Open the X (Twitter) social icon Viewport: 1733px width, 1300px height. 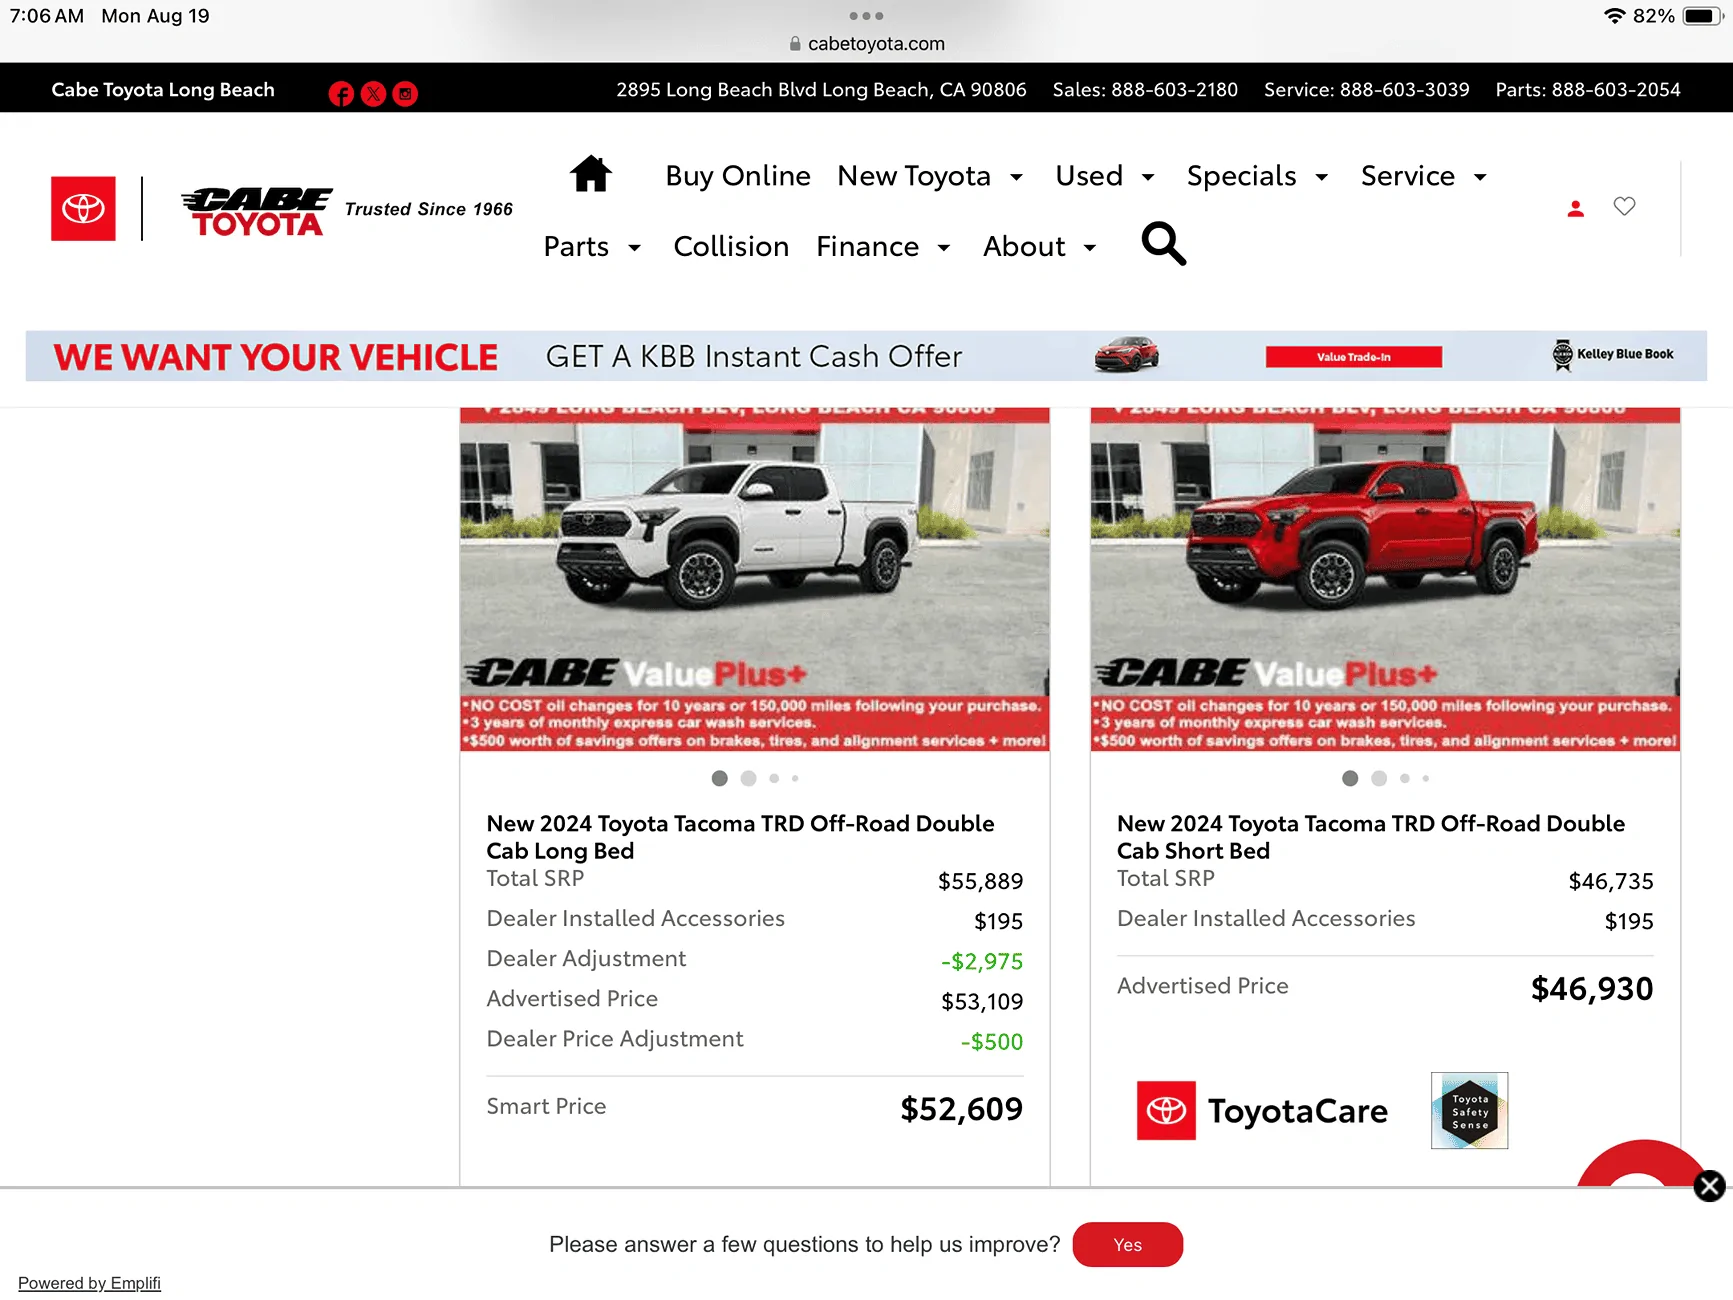pos(373,94)
